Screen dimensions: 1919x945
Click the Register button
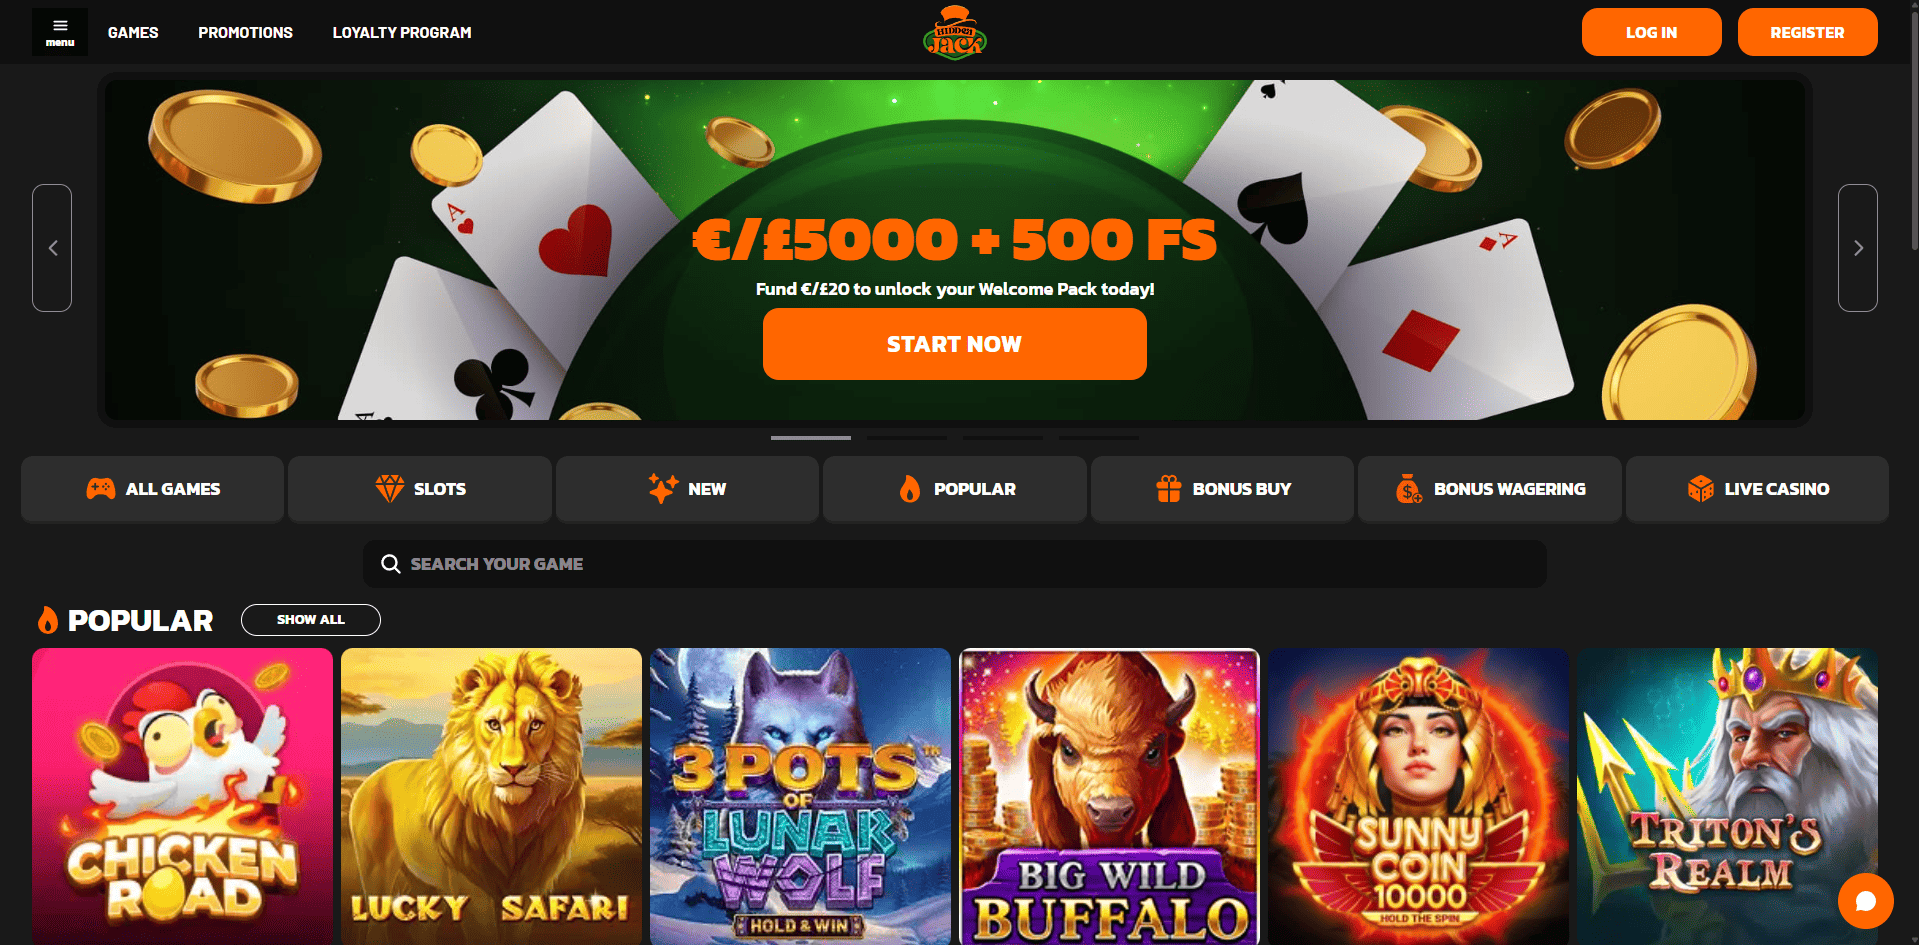click(x=1807, y=32)
